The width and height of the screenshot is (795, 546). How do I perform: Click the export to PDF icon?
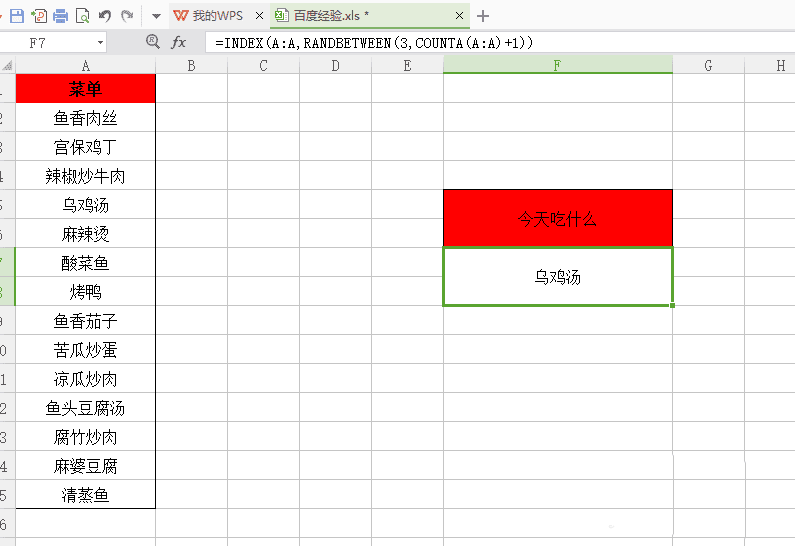click(39, 16)
